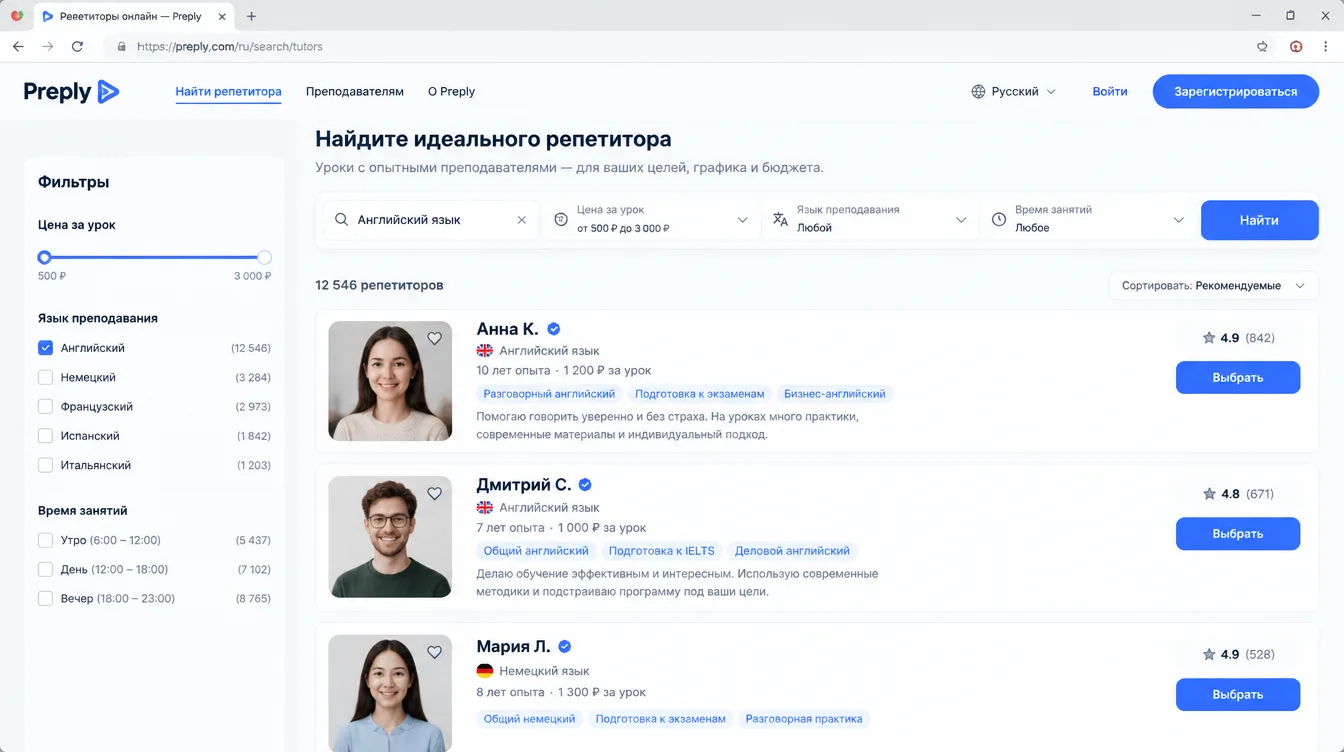
Task: Uncheck the Английский language filter
Action: tap(45, 348)
